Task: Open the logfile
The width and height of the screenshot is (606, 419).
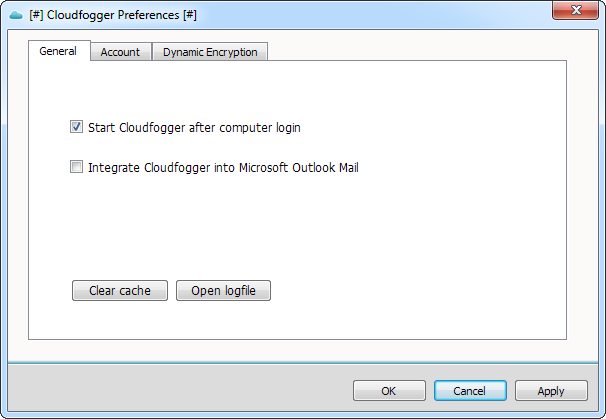Action: [x=223, y=290]
